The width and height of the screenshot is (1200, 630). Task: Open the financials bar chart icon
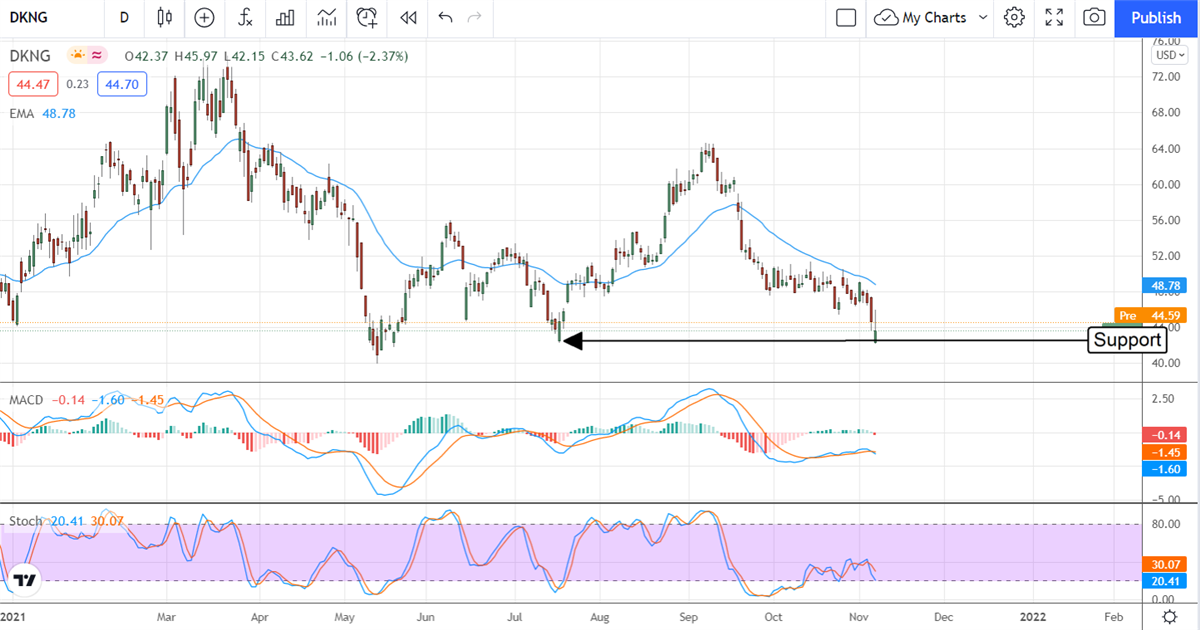285,17
